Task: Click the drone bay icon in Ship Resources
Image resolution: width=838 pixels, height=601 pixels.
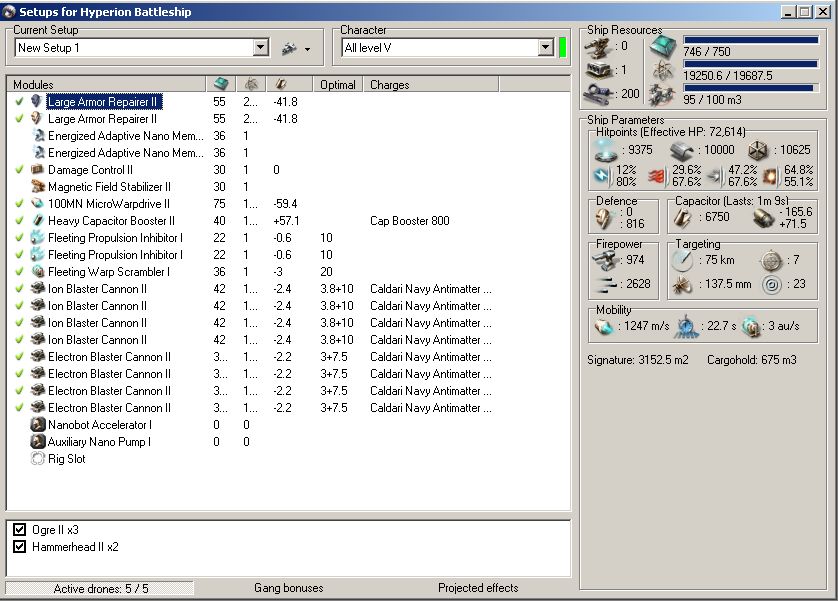Action: pos(663,95)
